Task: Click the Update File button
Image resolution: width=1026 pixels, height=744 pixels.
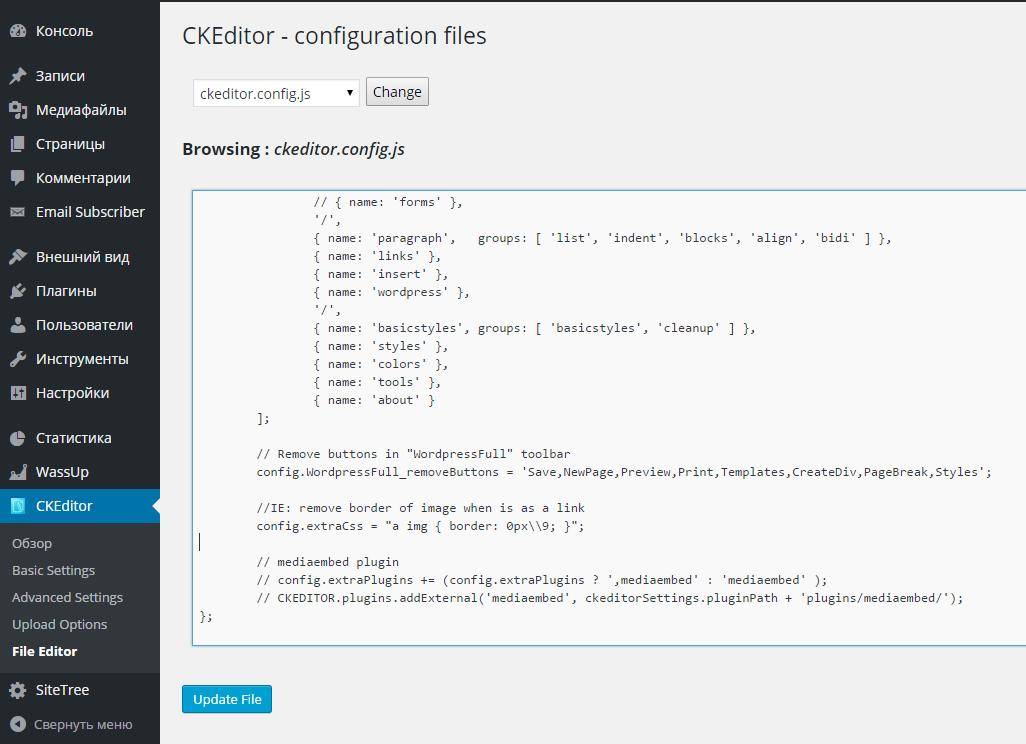Action: point(227,699)
